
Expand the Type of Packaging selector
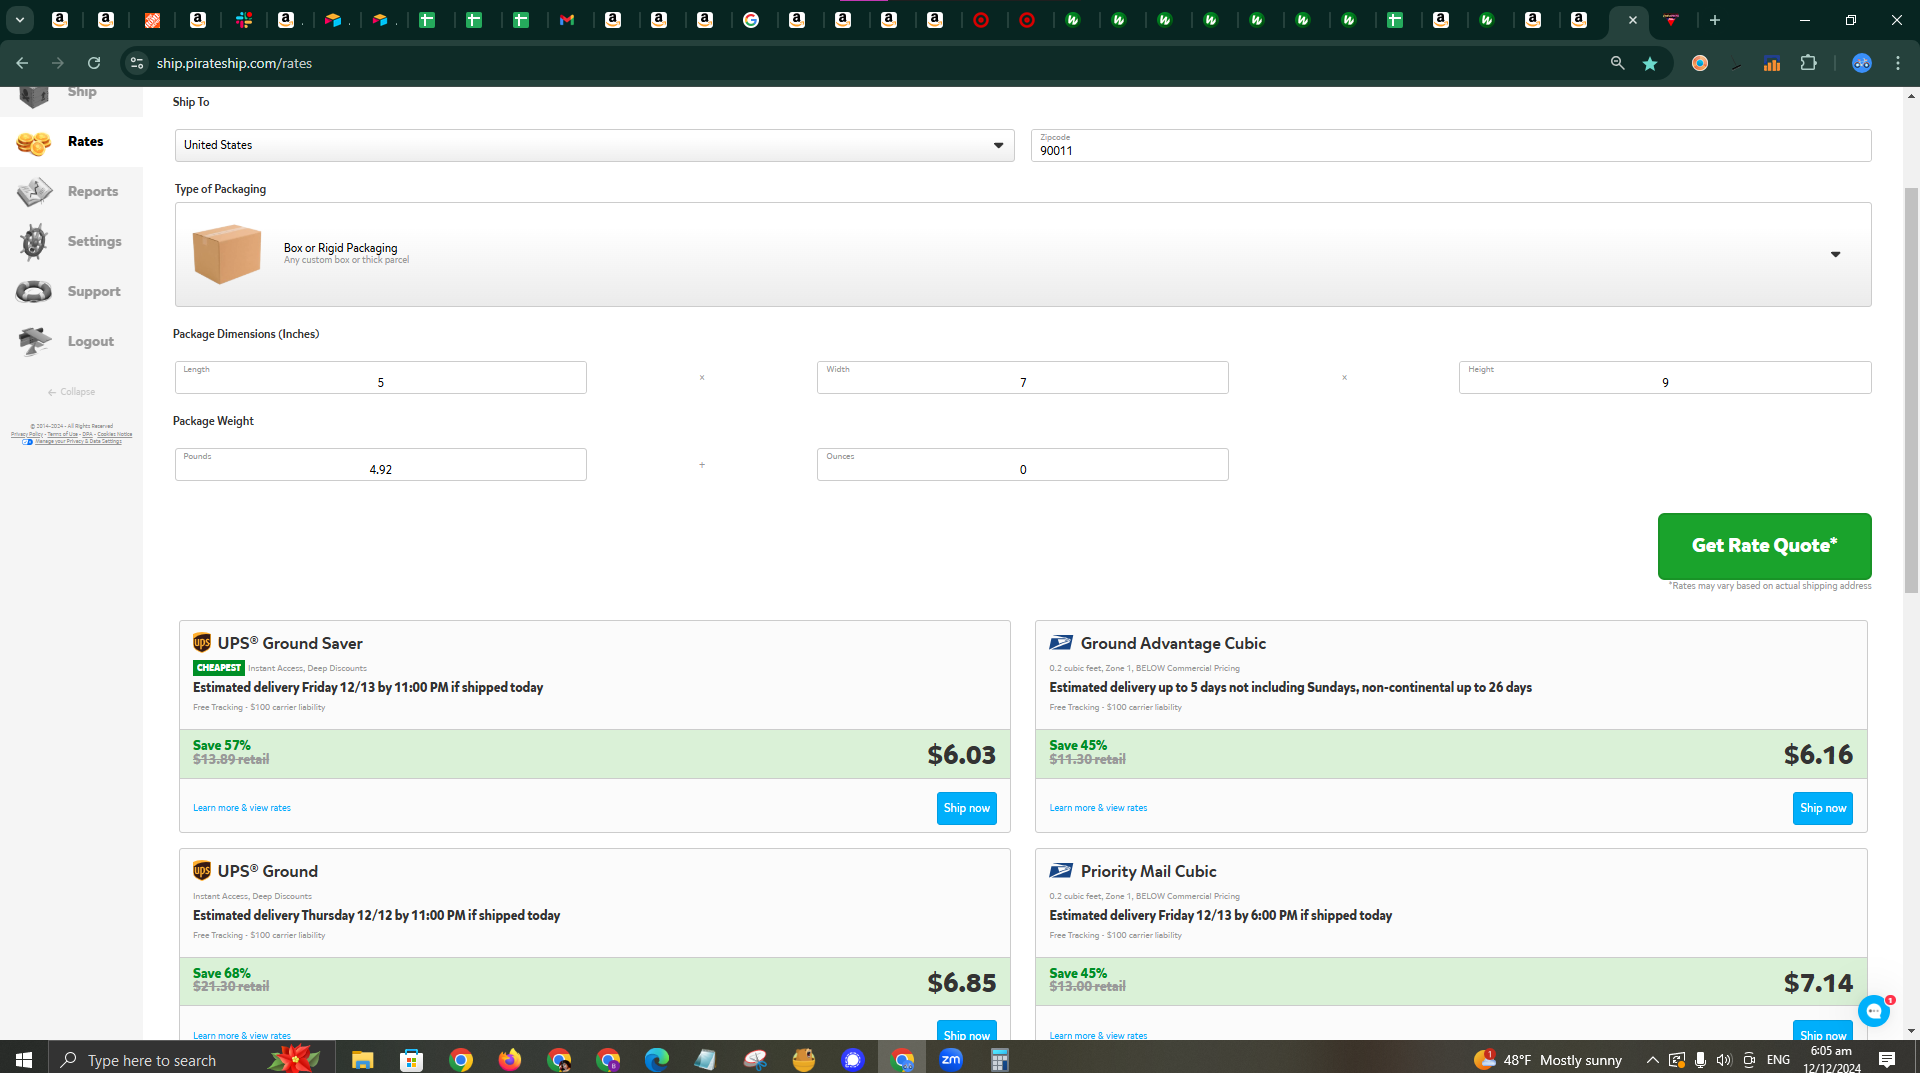click(x=1022, y=254)
